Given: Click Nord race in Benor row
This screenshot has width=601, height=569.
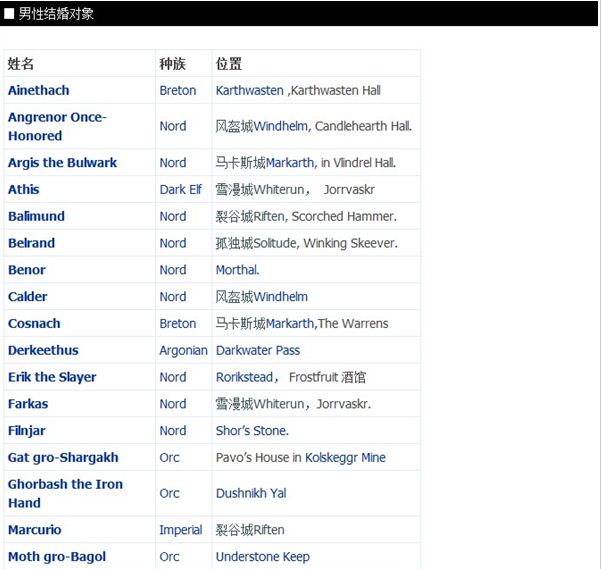Looking at the screenshot, I should (173, 270).
